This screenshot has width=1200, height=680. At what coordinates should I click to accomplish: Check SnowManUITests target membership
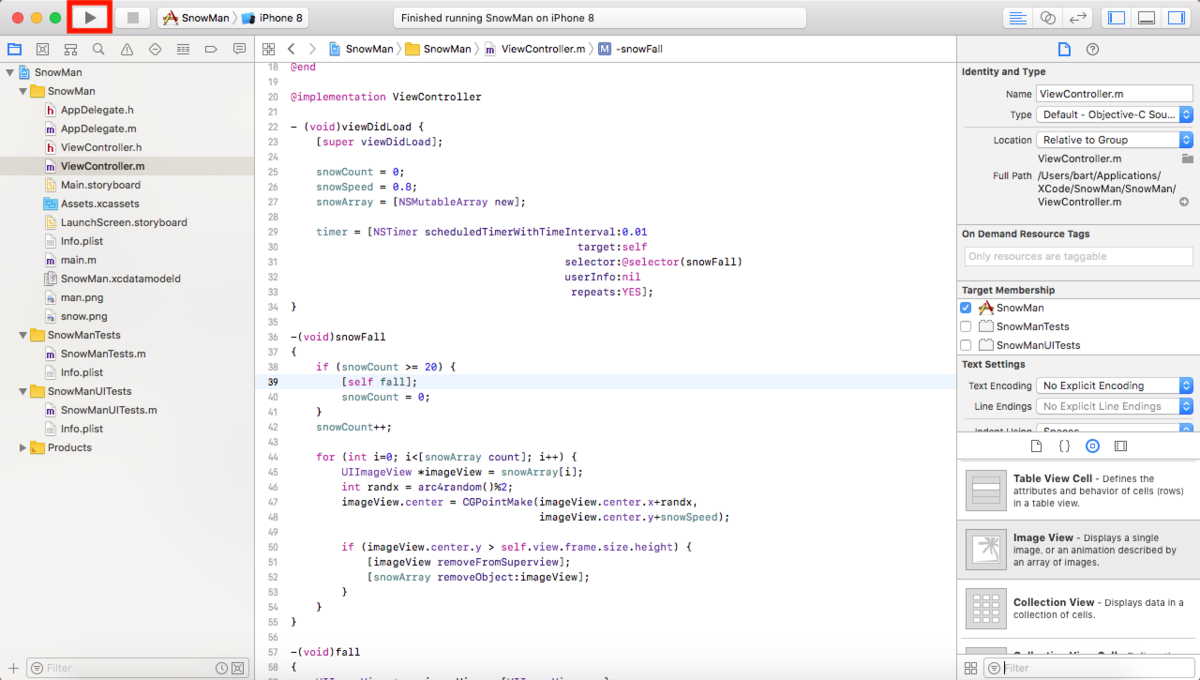point(966,345)
